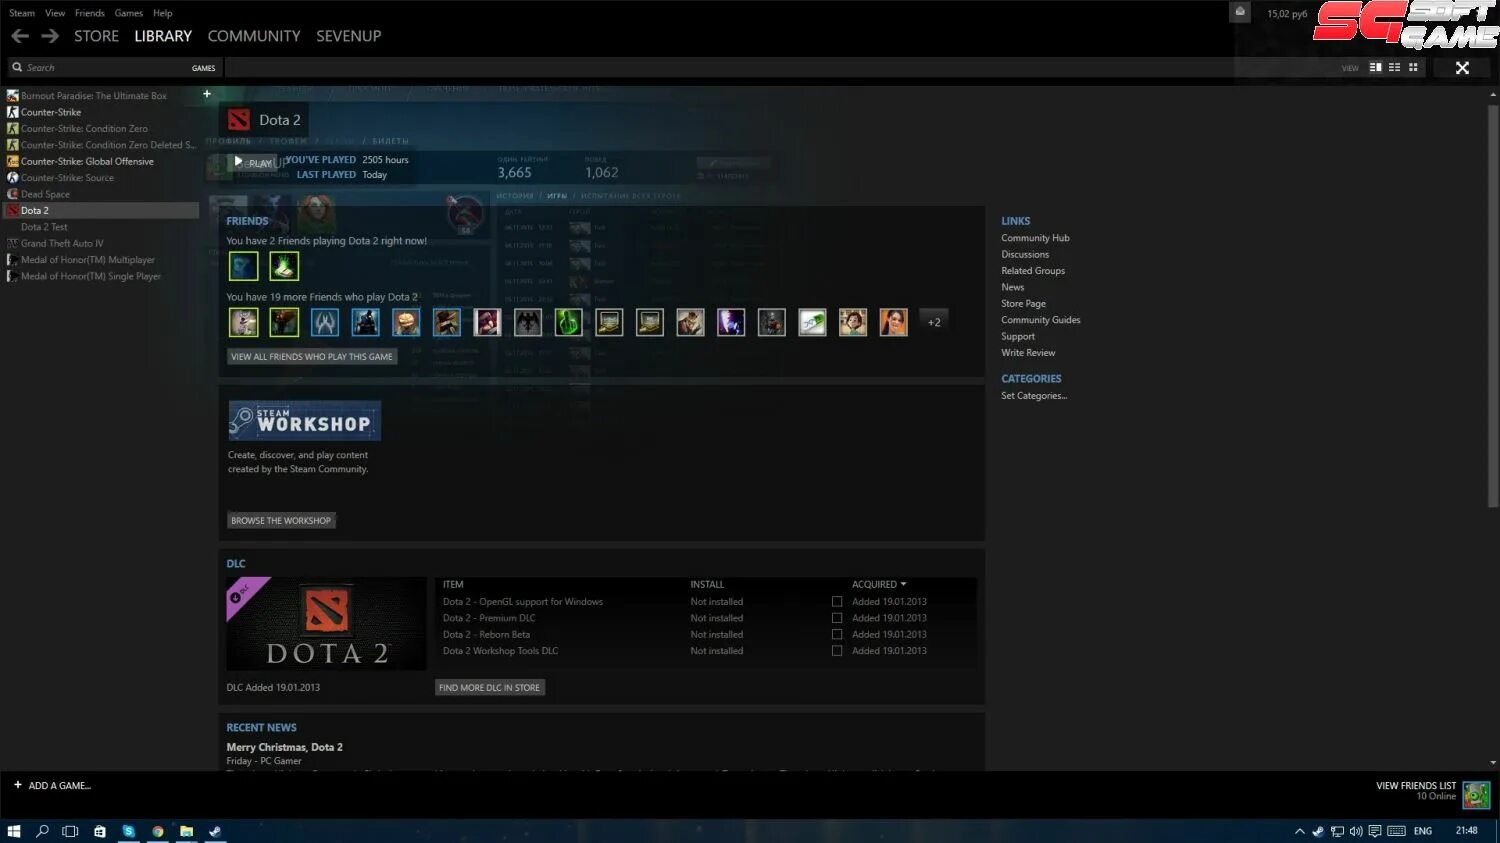The height and width of the screenshot is (843, 1500).
Task: Click the plus icon above games list
Action: pos(207,94)
